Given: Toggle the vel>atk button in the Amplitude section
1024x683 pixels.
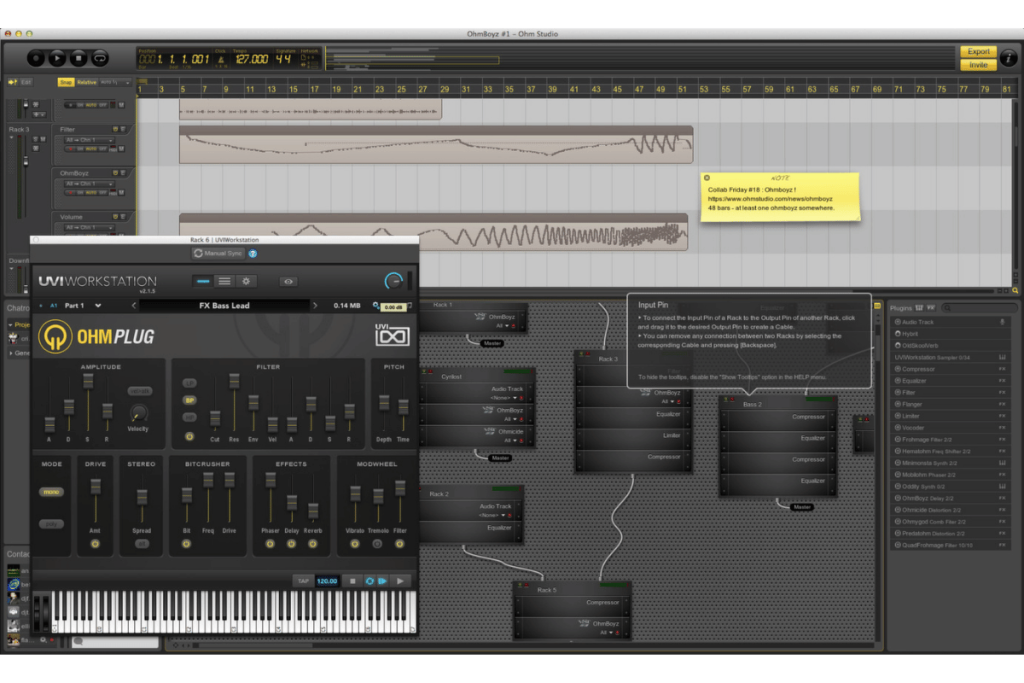Looking at the screenshot, I should pyautogui.click(x=140, y=391).
